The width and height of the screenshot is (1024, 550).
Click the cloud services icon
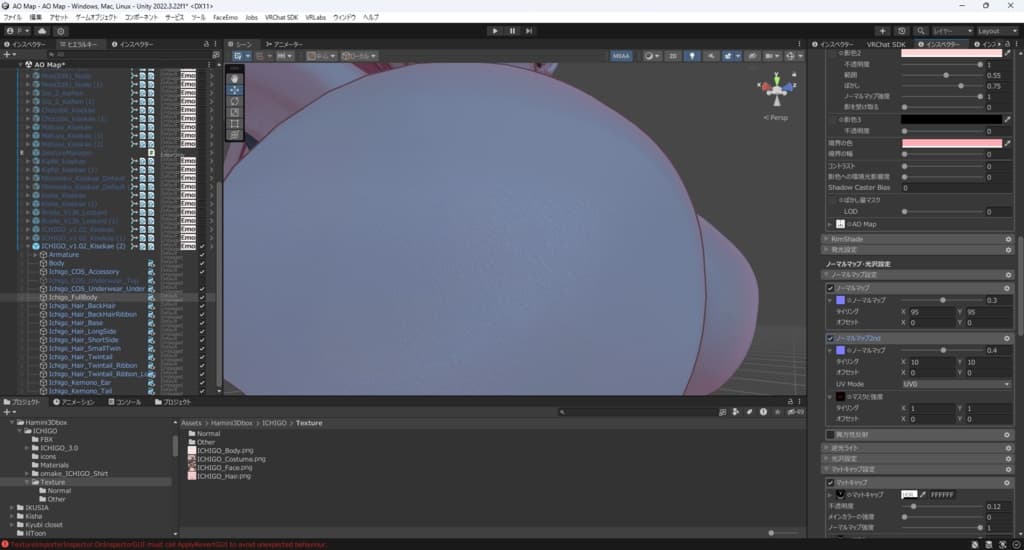pos(42,31)
